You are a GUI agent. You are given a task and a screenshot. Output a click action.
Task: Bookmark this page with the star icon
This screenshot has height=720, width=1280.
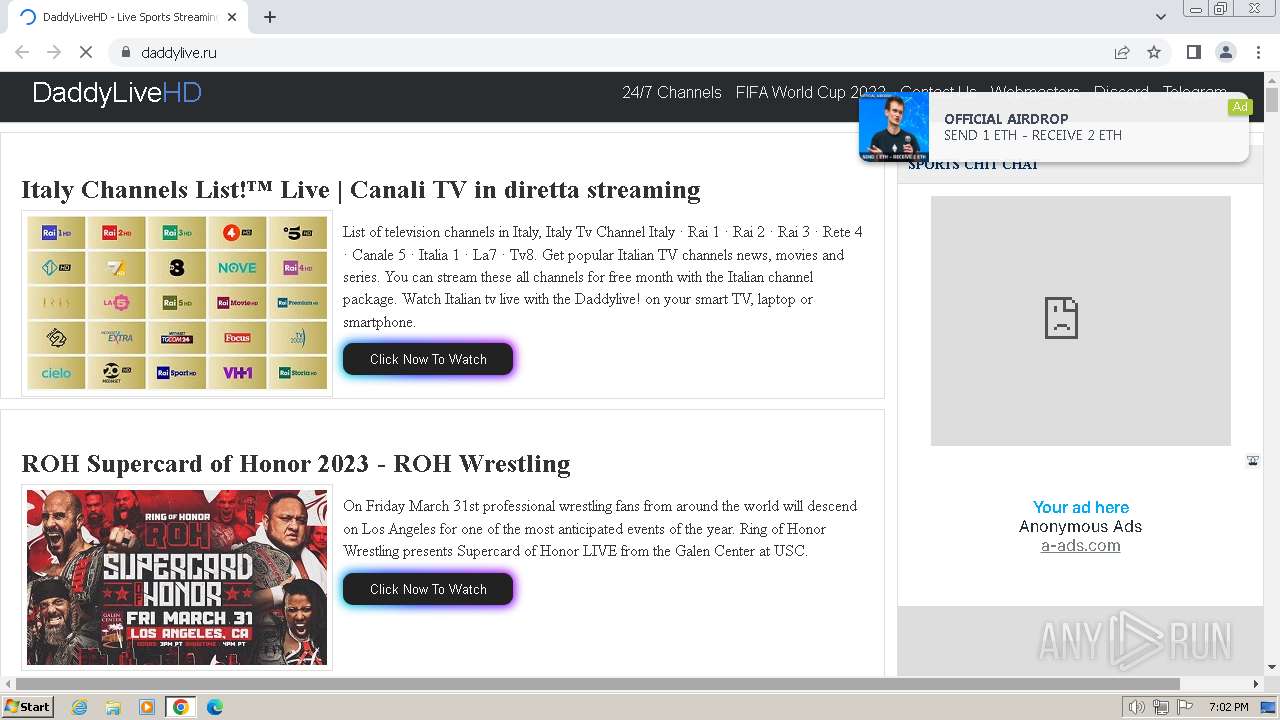coord(1154,52)
